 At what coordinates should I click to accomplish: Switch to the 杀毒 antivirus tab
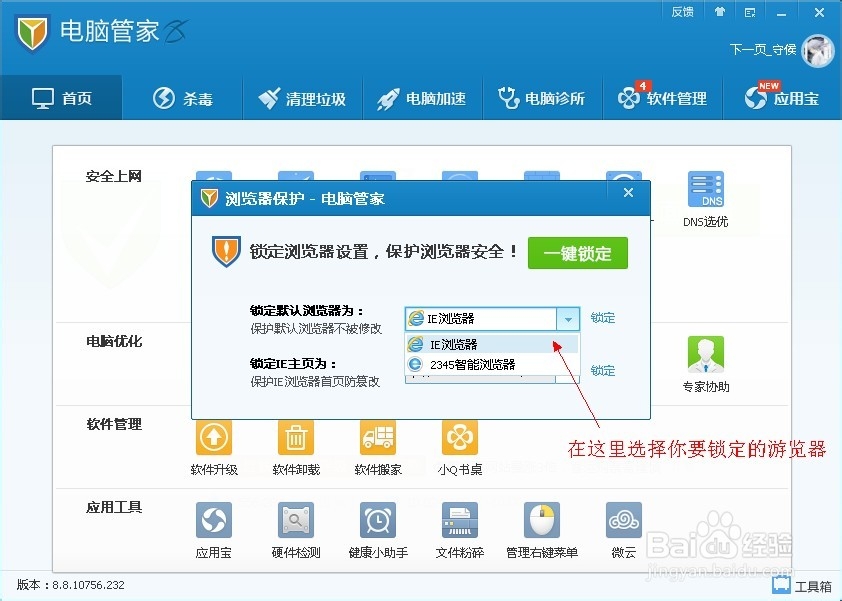tap(183, 98)
